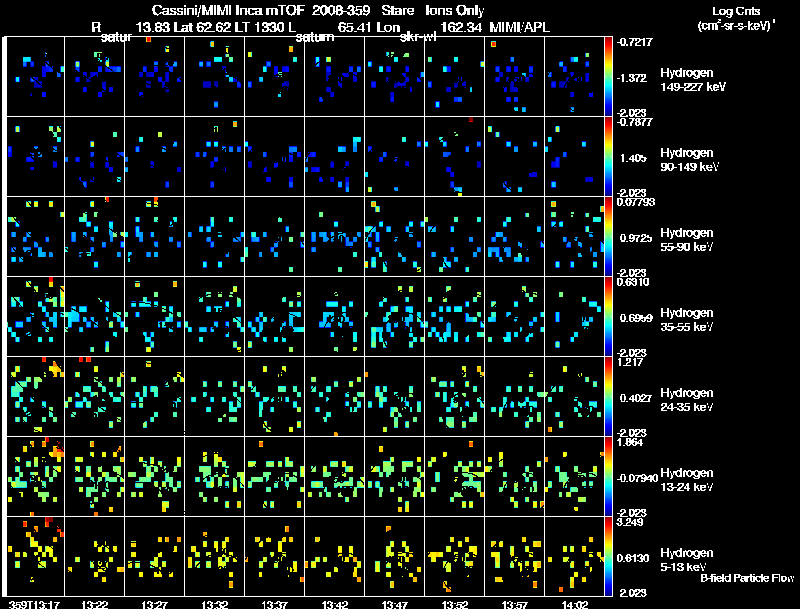This screenshot has height=609, width=800.
Task: Click the 'B-field Particle Flow' label
Action: pos(747,578)
